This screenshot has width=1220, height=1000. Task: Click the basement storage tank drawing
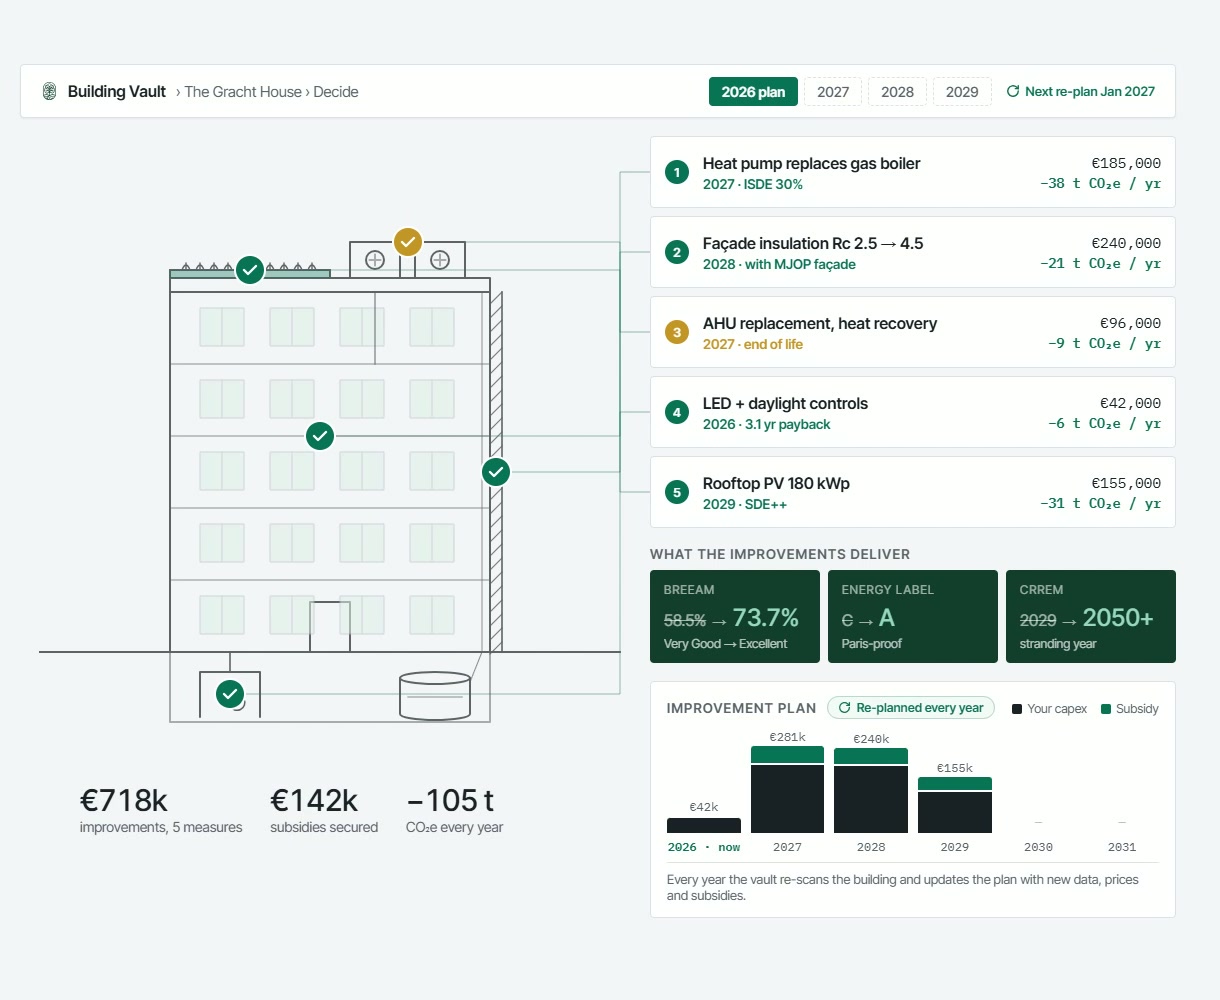pyautogui.click(x=435, y=696)
